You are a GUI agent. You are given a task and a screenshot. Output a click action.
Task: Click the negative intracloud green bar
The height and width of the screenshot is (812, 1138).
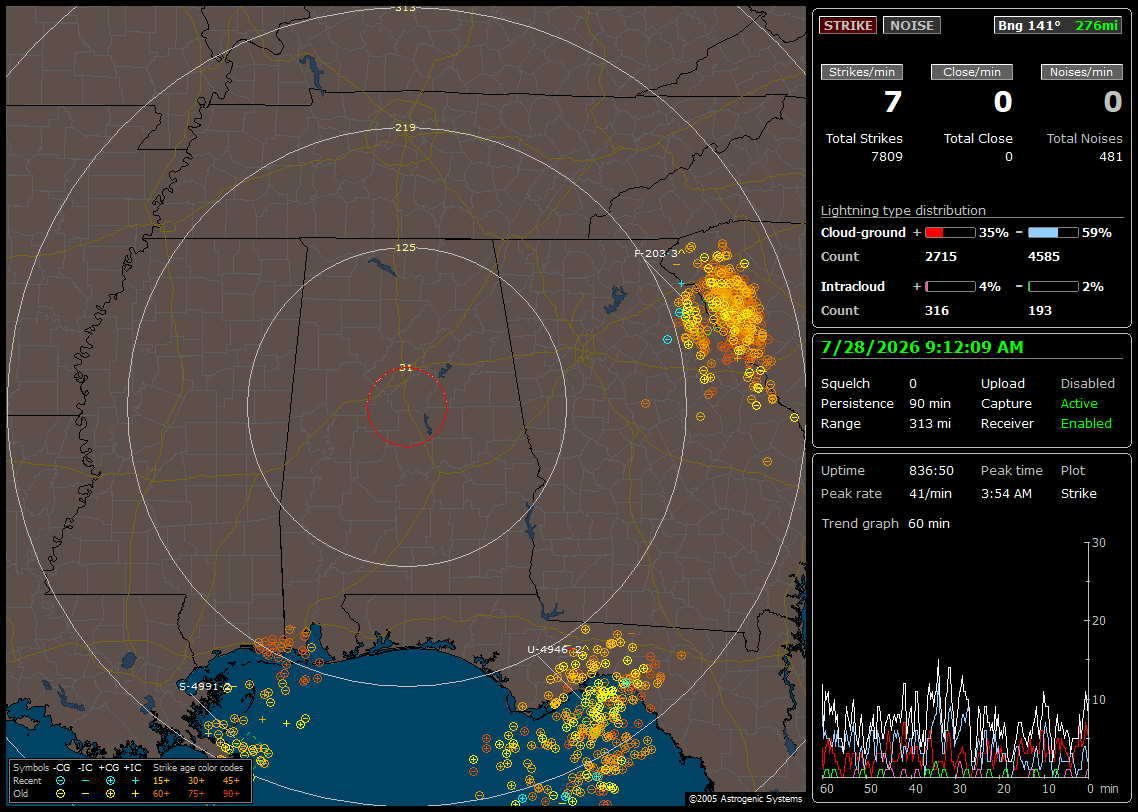tap(1053, 287)
